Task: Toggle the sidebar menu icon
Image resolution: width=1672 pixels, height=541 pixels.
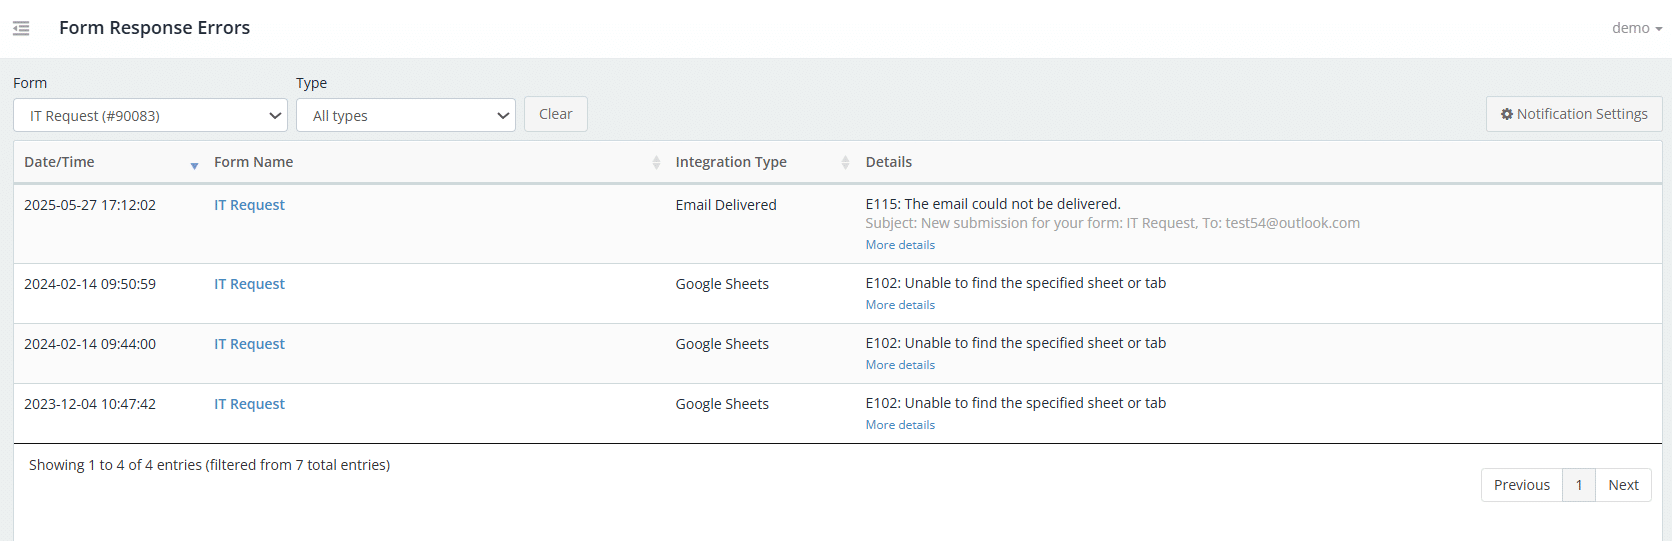Action: (21, 28)
